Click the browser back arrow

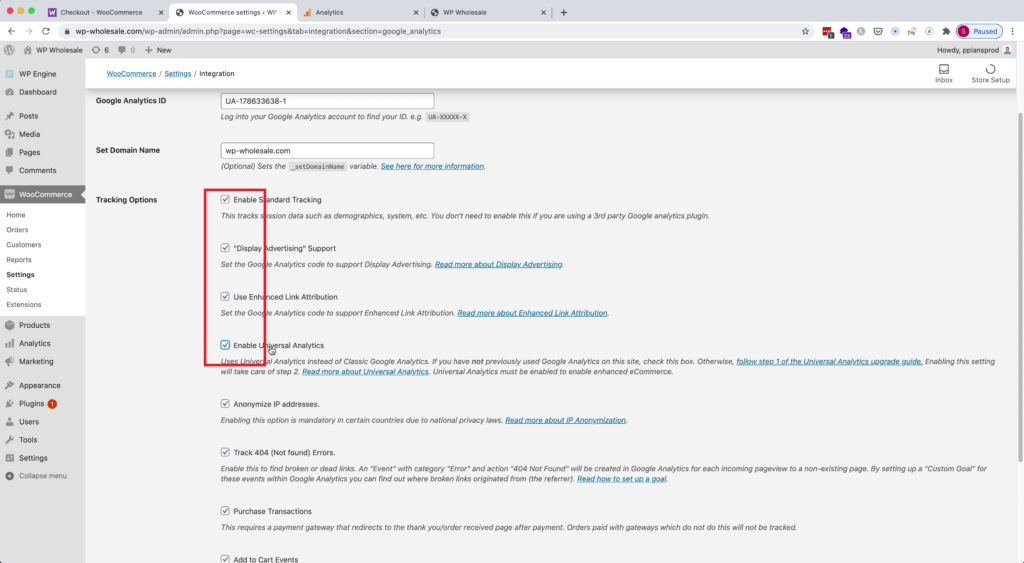tap(12, 31)
